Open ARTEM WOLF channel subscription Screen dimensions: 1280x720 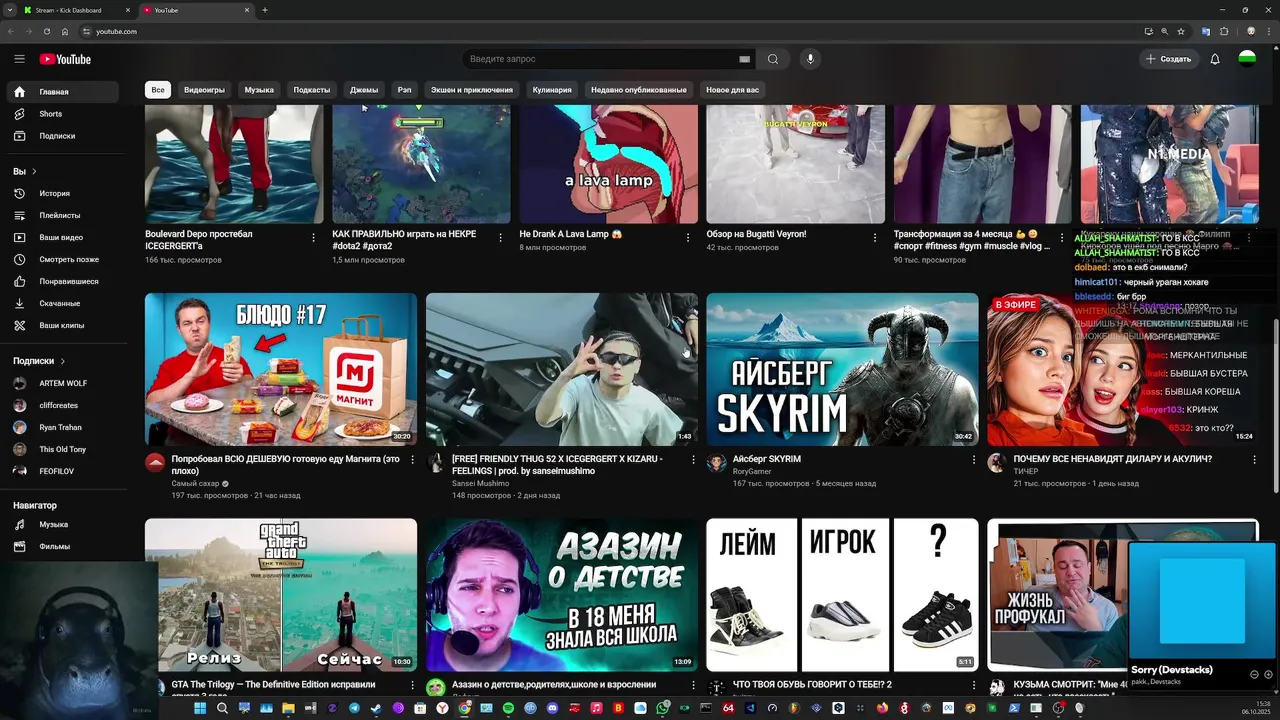(64, 383)
